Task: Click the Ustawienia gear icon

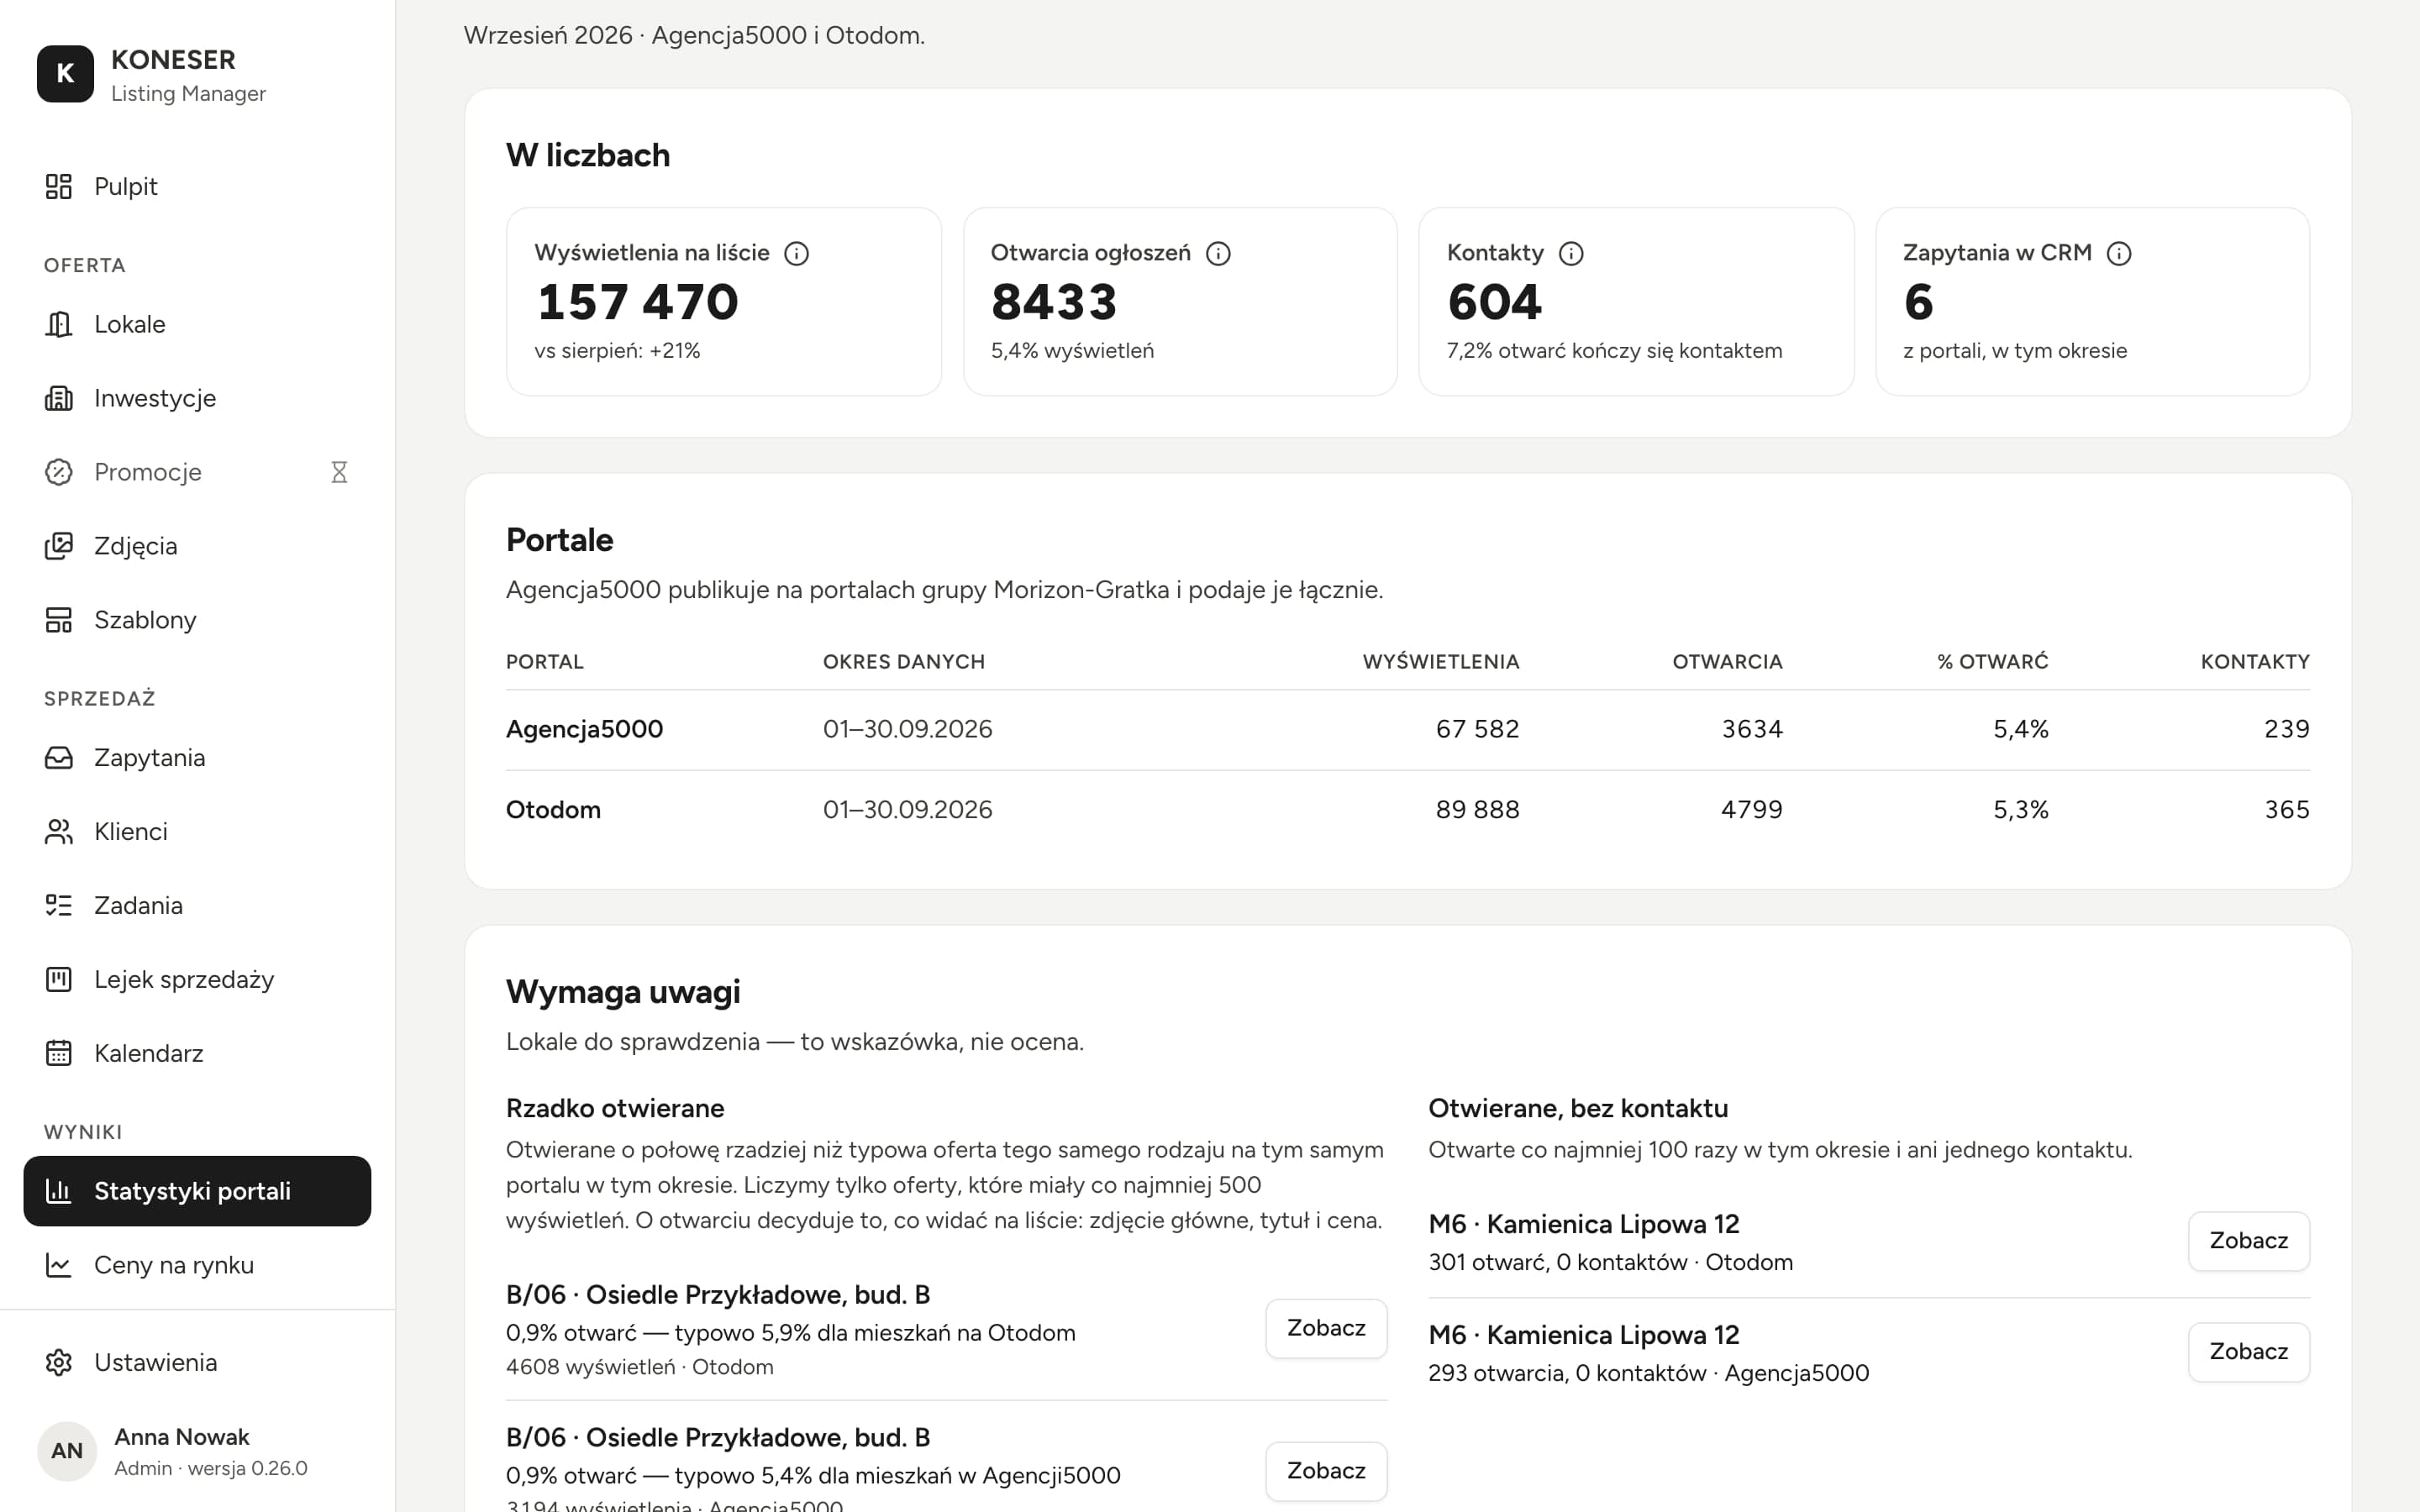Action: (x=59, y=1362)
